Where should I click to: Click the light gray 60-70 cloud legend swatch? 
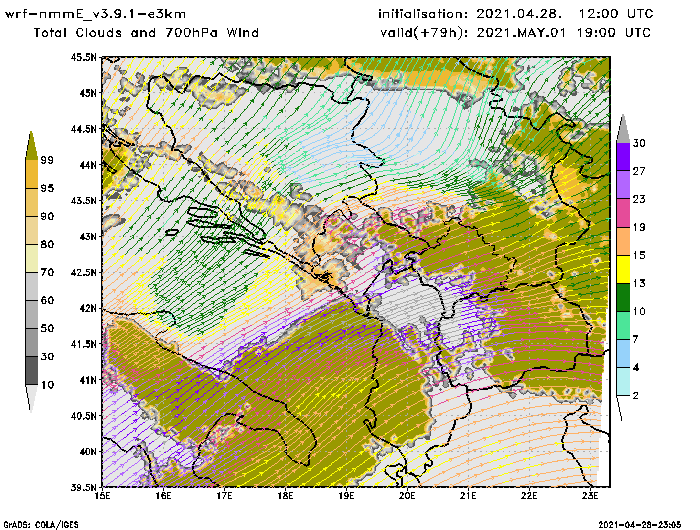point(32,287)
